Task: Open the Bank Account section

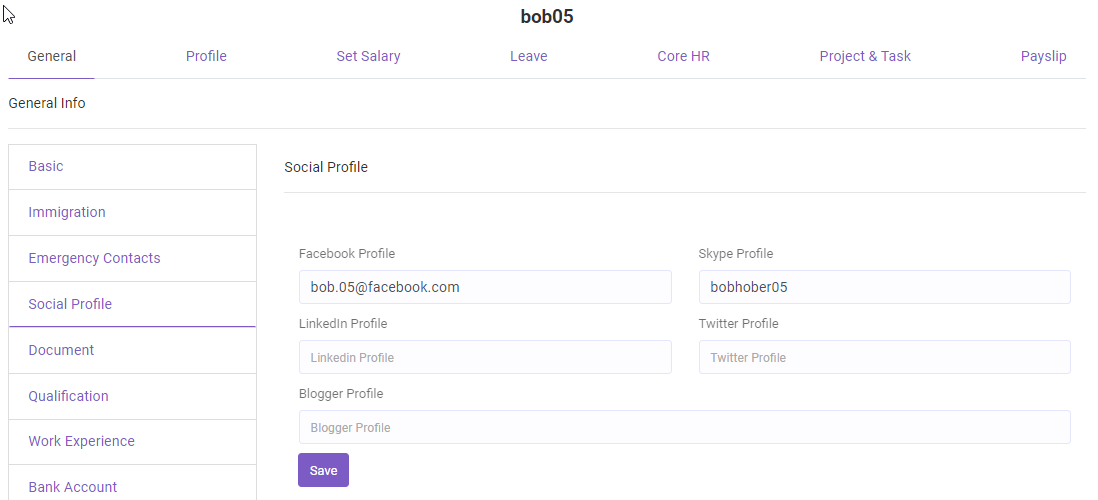Action: tap(73, 487)
